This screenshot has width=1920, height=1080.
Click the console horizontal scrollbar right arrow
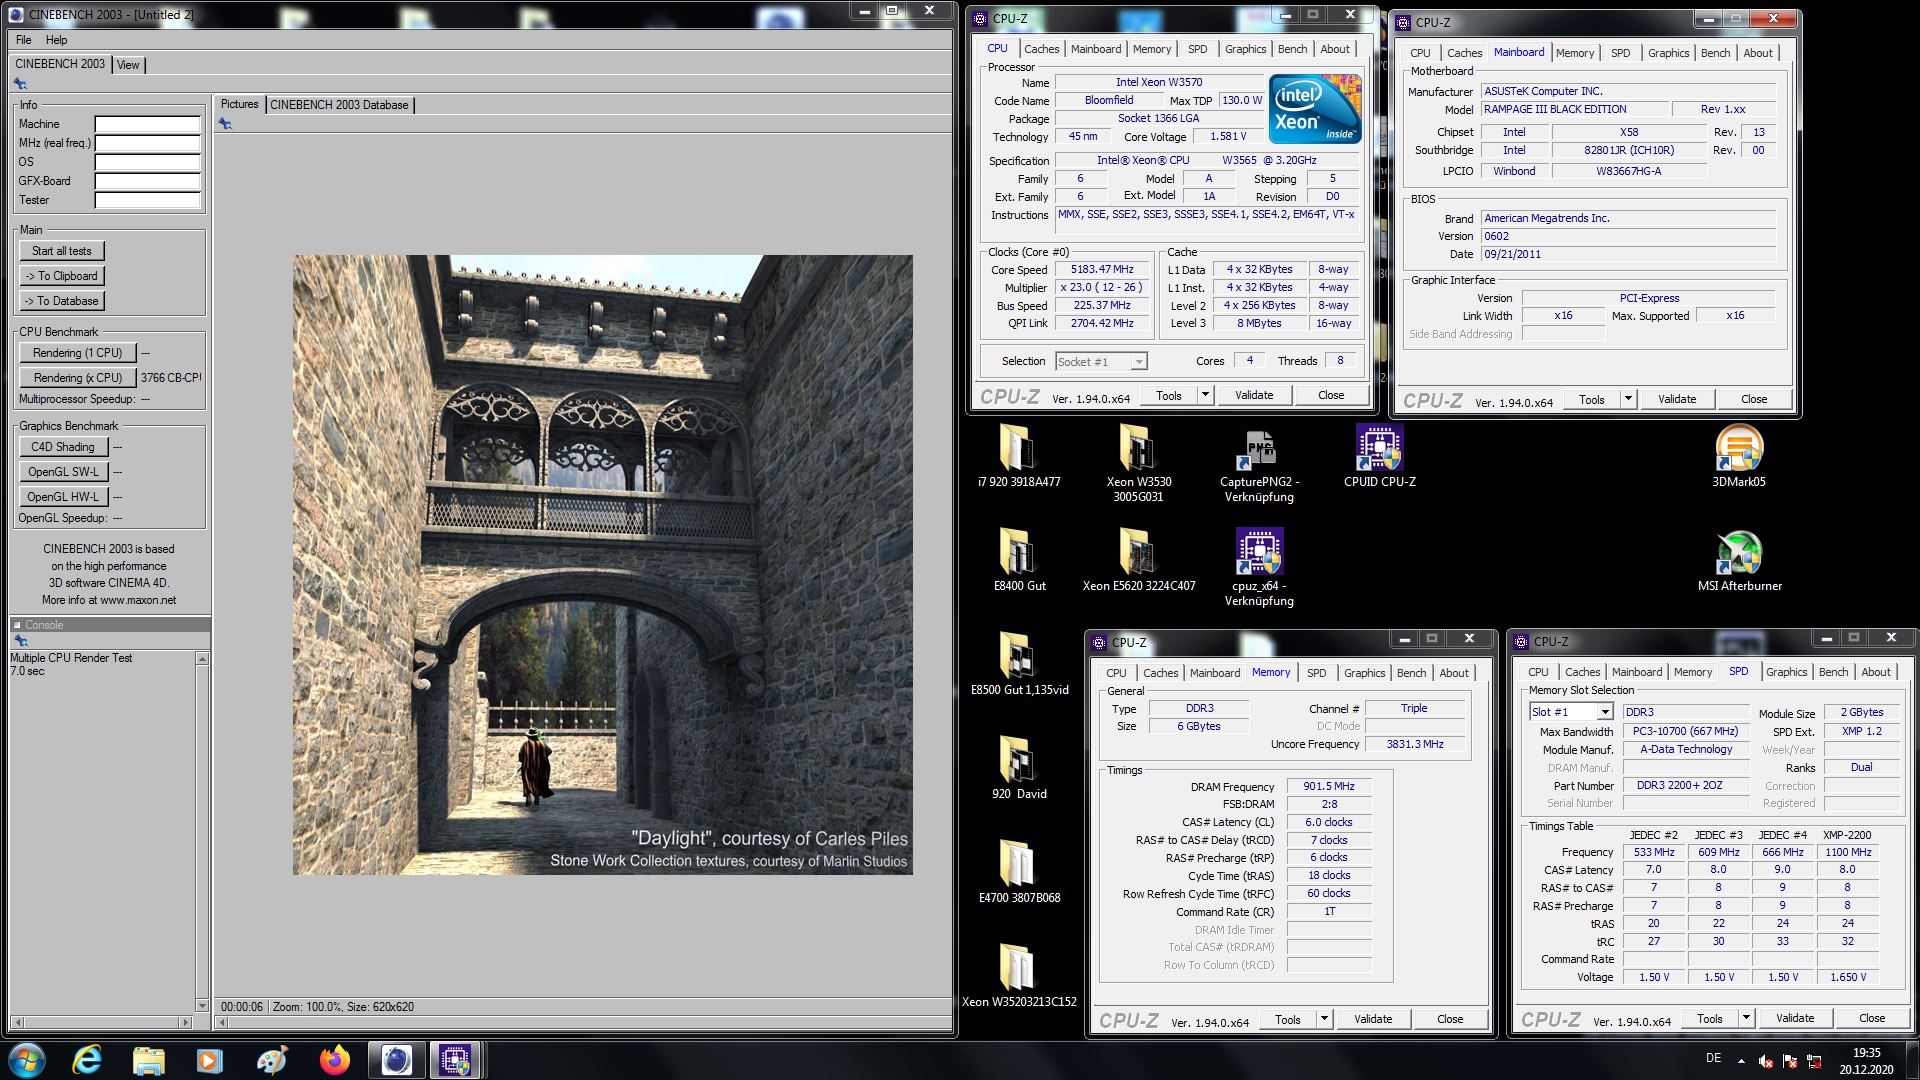pyautogui.click(x=185, y=1022)
